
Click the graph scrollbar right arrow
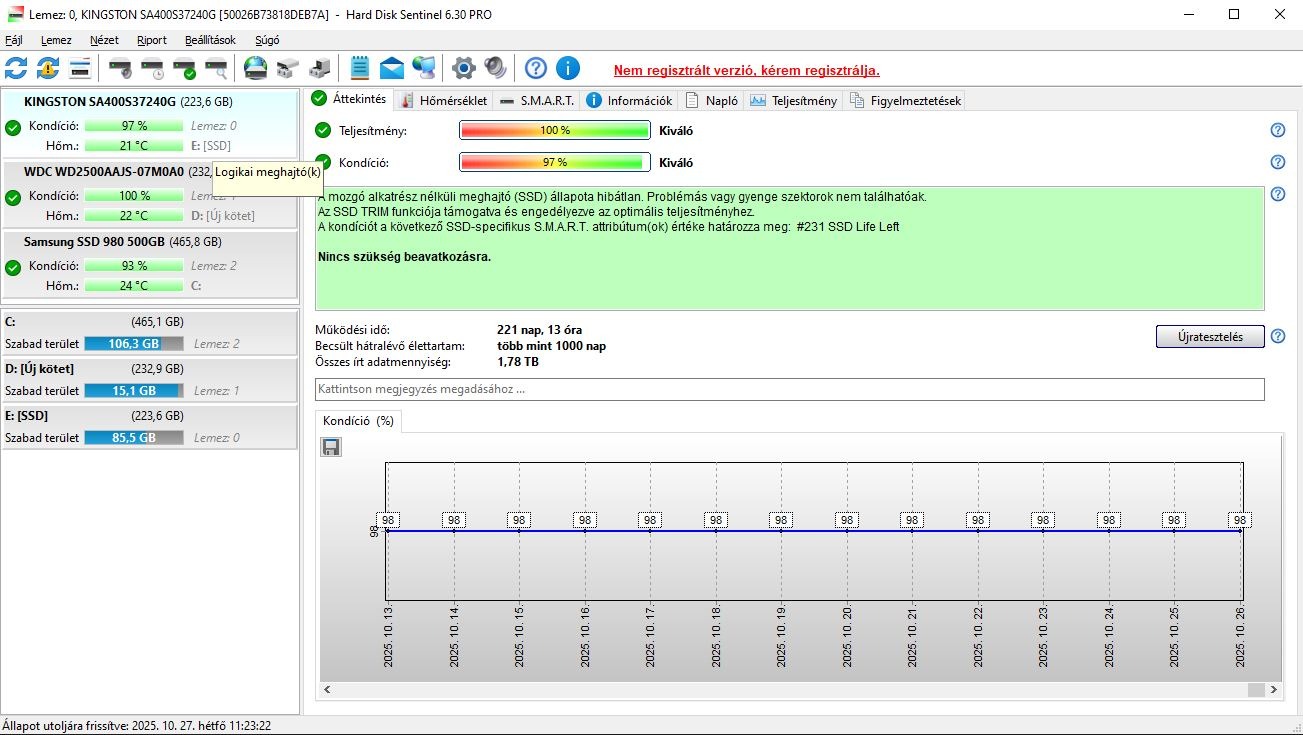1275,690
